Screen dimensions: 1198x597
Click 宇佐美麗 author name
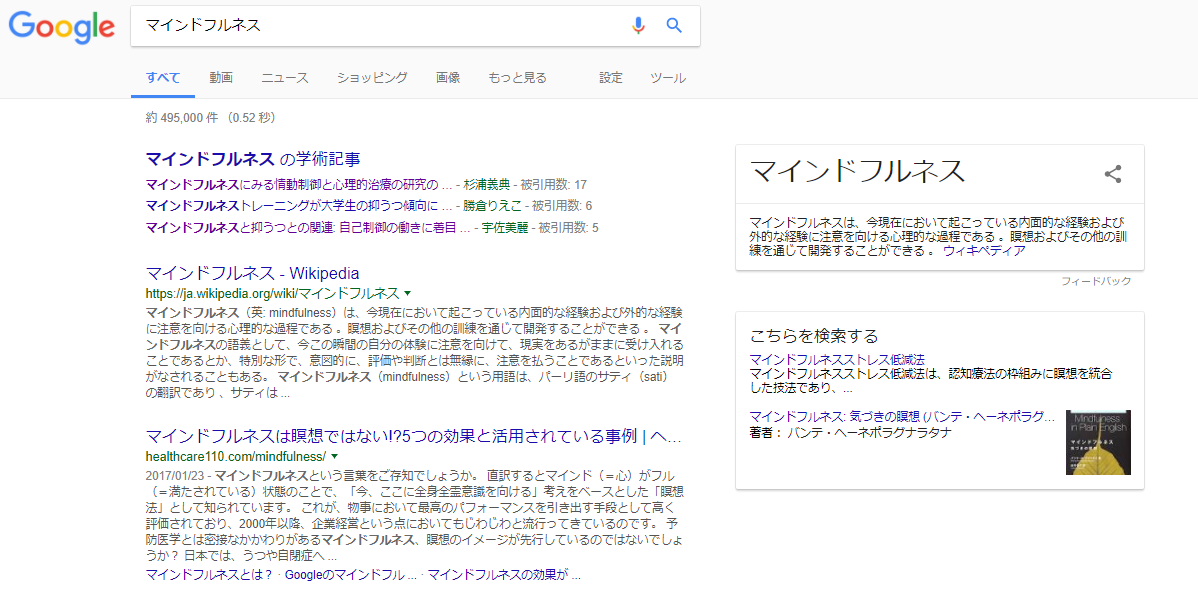504,227
